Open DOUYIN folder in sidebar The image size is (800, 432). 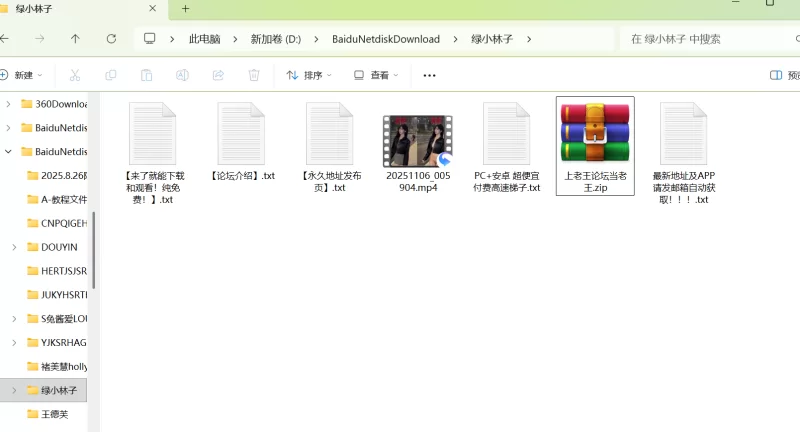tap(52, 247)
